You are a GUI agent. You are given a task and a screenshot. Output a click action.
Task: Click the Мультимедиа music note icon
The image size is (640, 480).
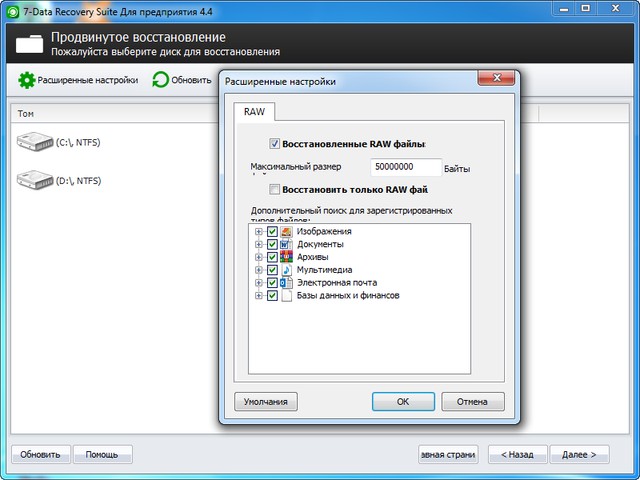click(x=286, y=270)
